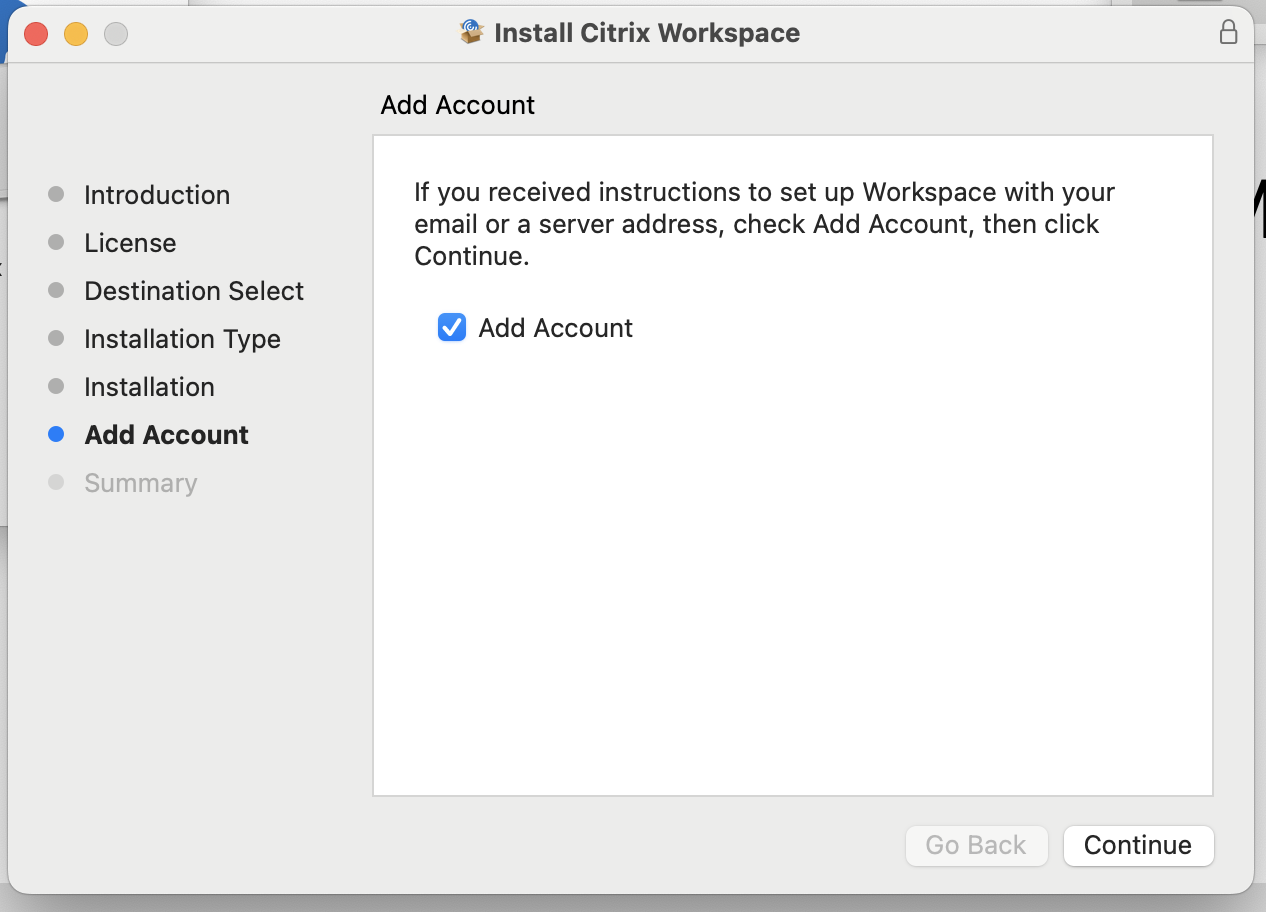Click the Install Citrix Workspace window title
This screenshot has height=912, width=1266.
pyautogui.click(x=647, y=33)
